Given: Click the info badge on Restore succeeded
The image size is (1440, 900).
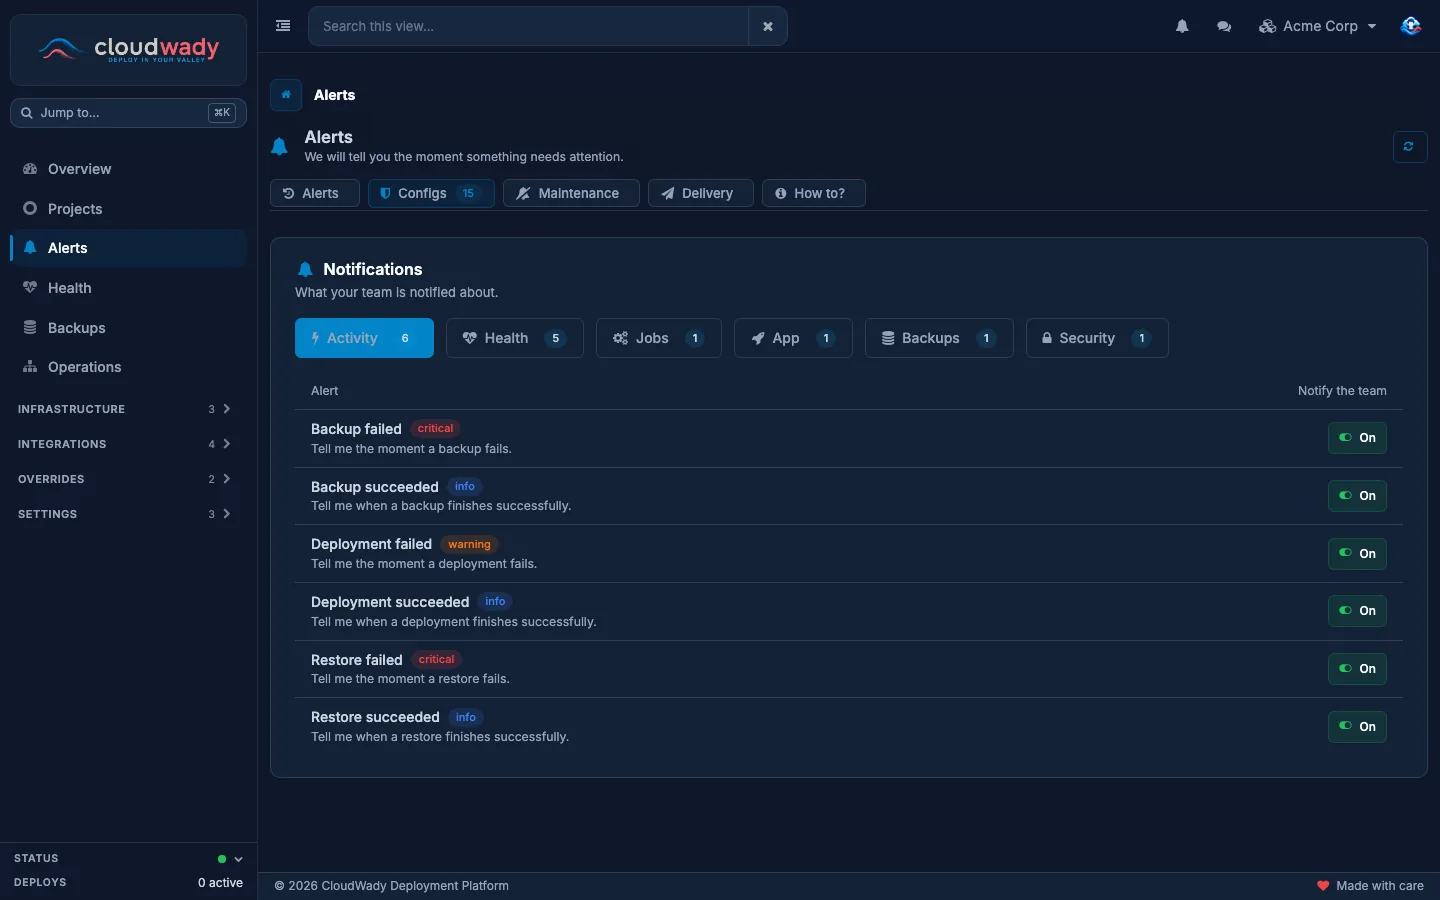Looking at the screenshot, I should [x=466, y=718].
